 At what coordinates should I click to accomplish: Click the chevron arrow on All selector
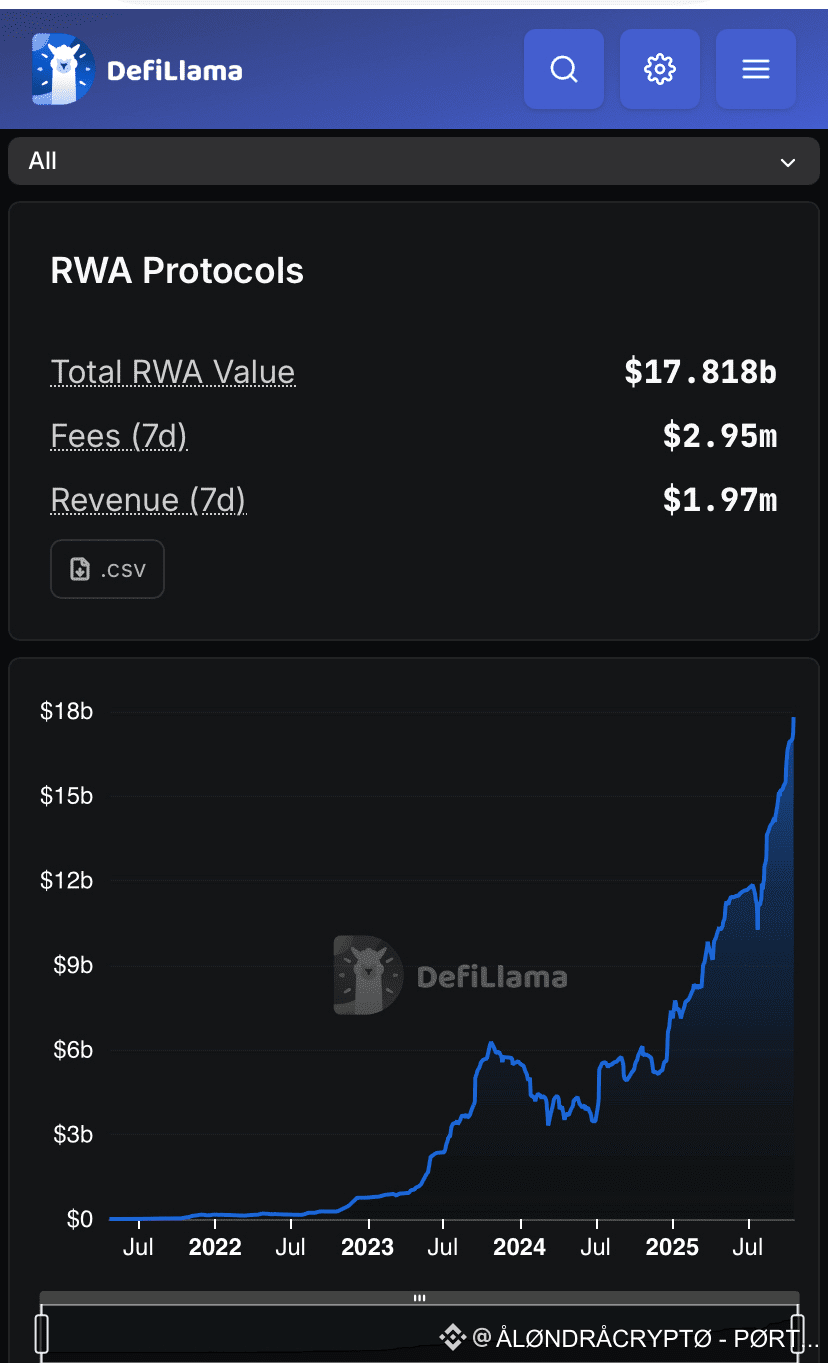(788, 162)
